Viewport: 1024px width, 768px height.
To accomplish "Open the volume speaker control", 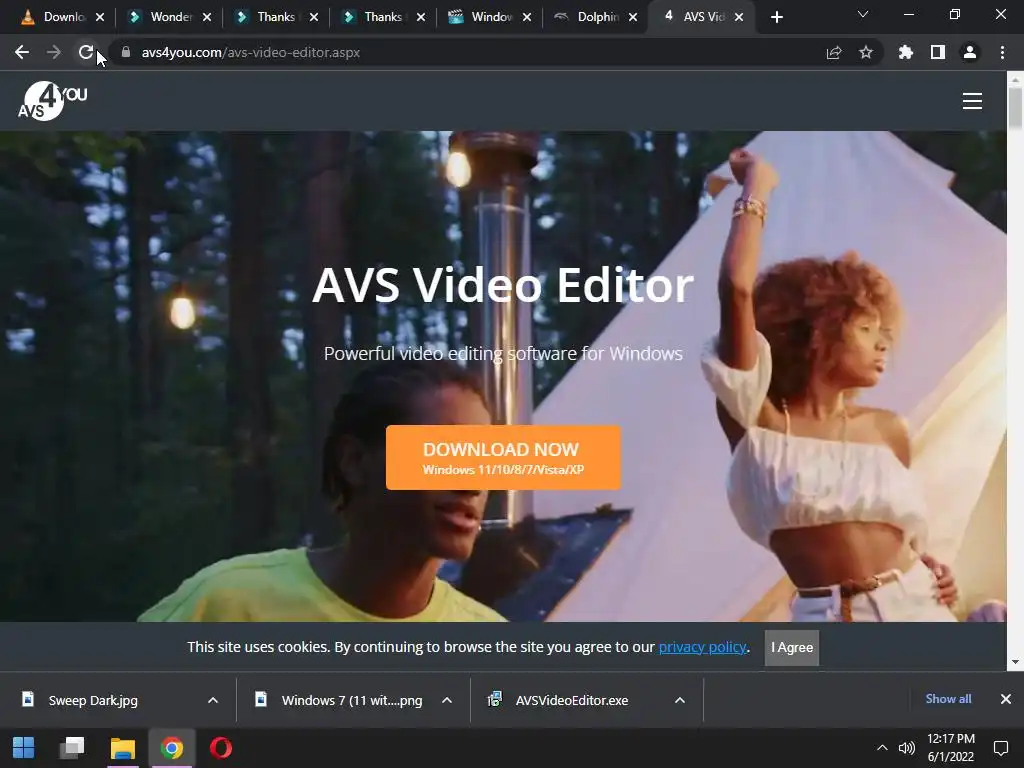I will point(906,748).
